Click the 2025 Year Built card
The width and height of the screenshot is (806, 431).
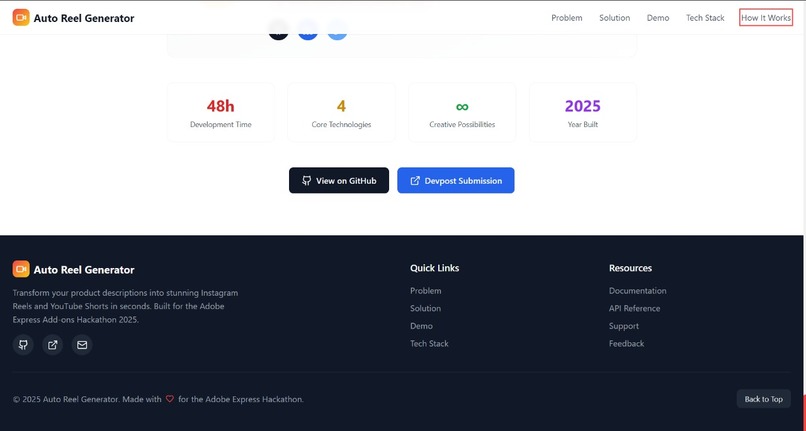(583, 113)
